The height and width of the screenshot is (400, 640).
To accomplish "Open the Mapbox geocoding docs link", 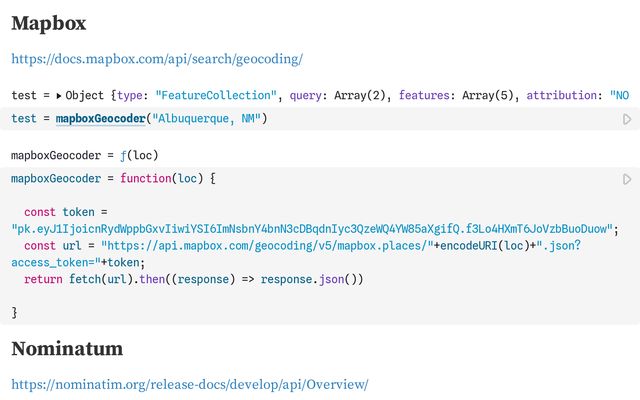I will pos(157,59).
